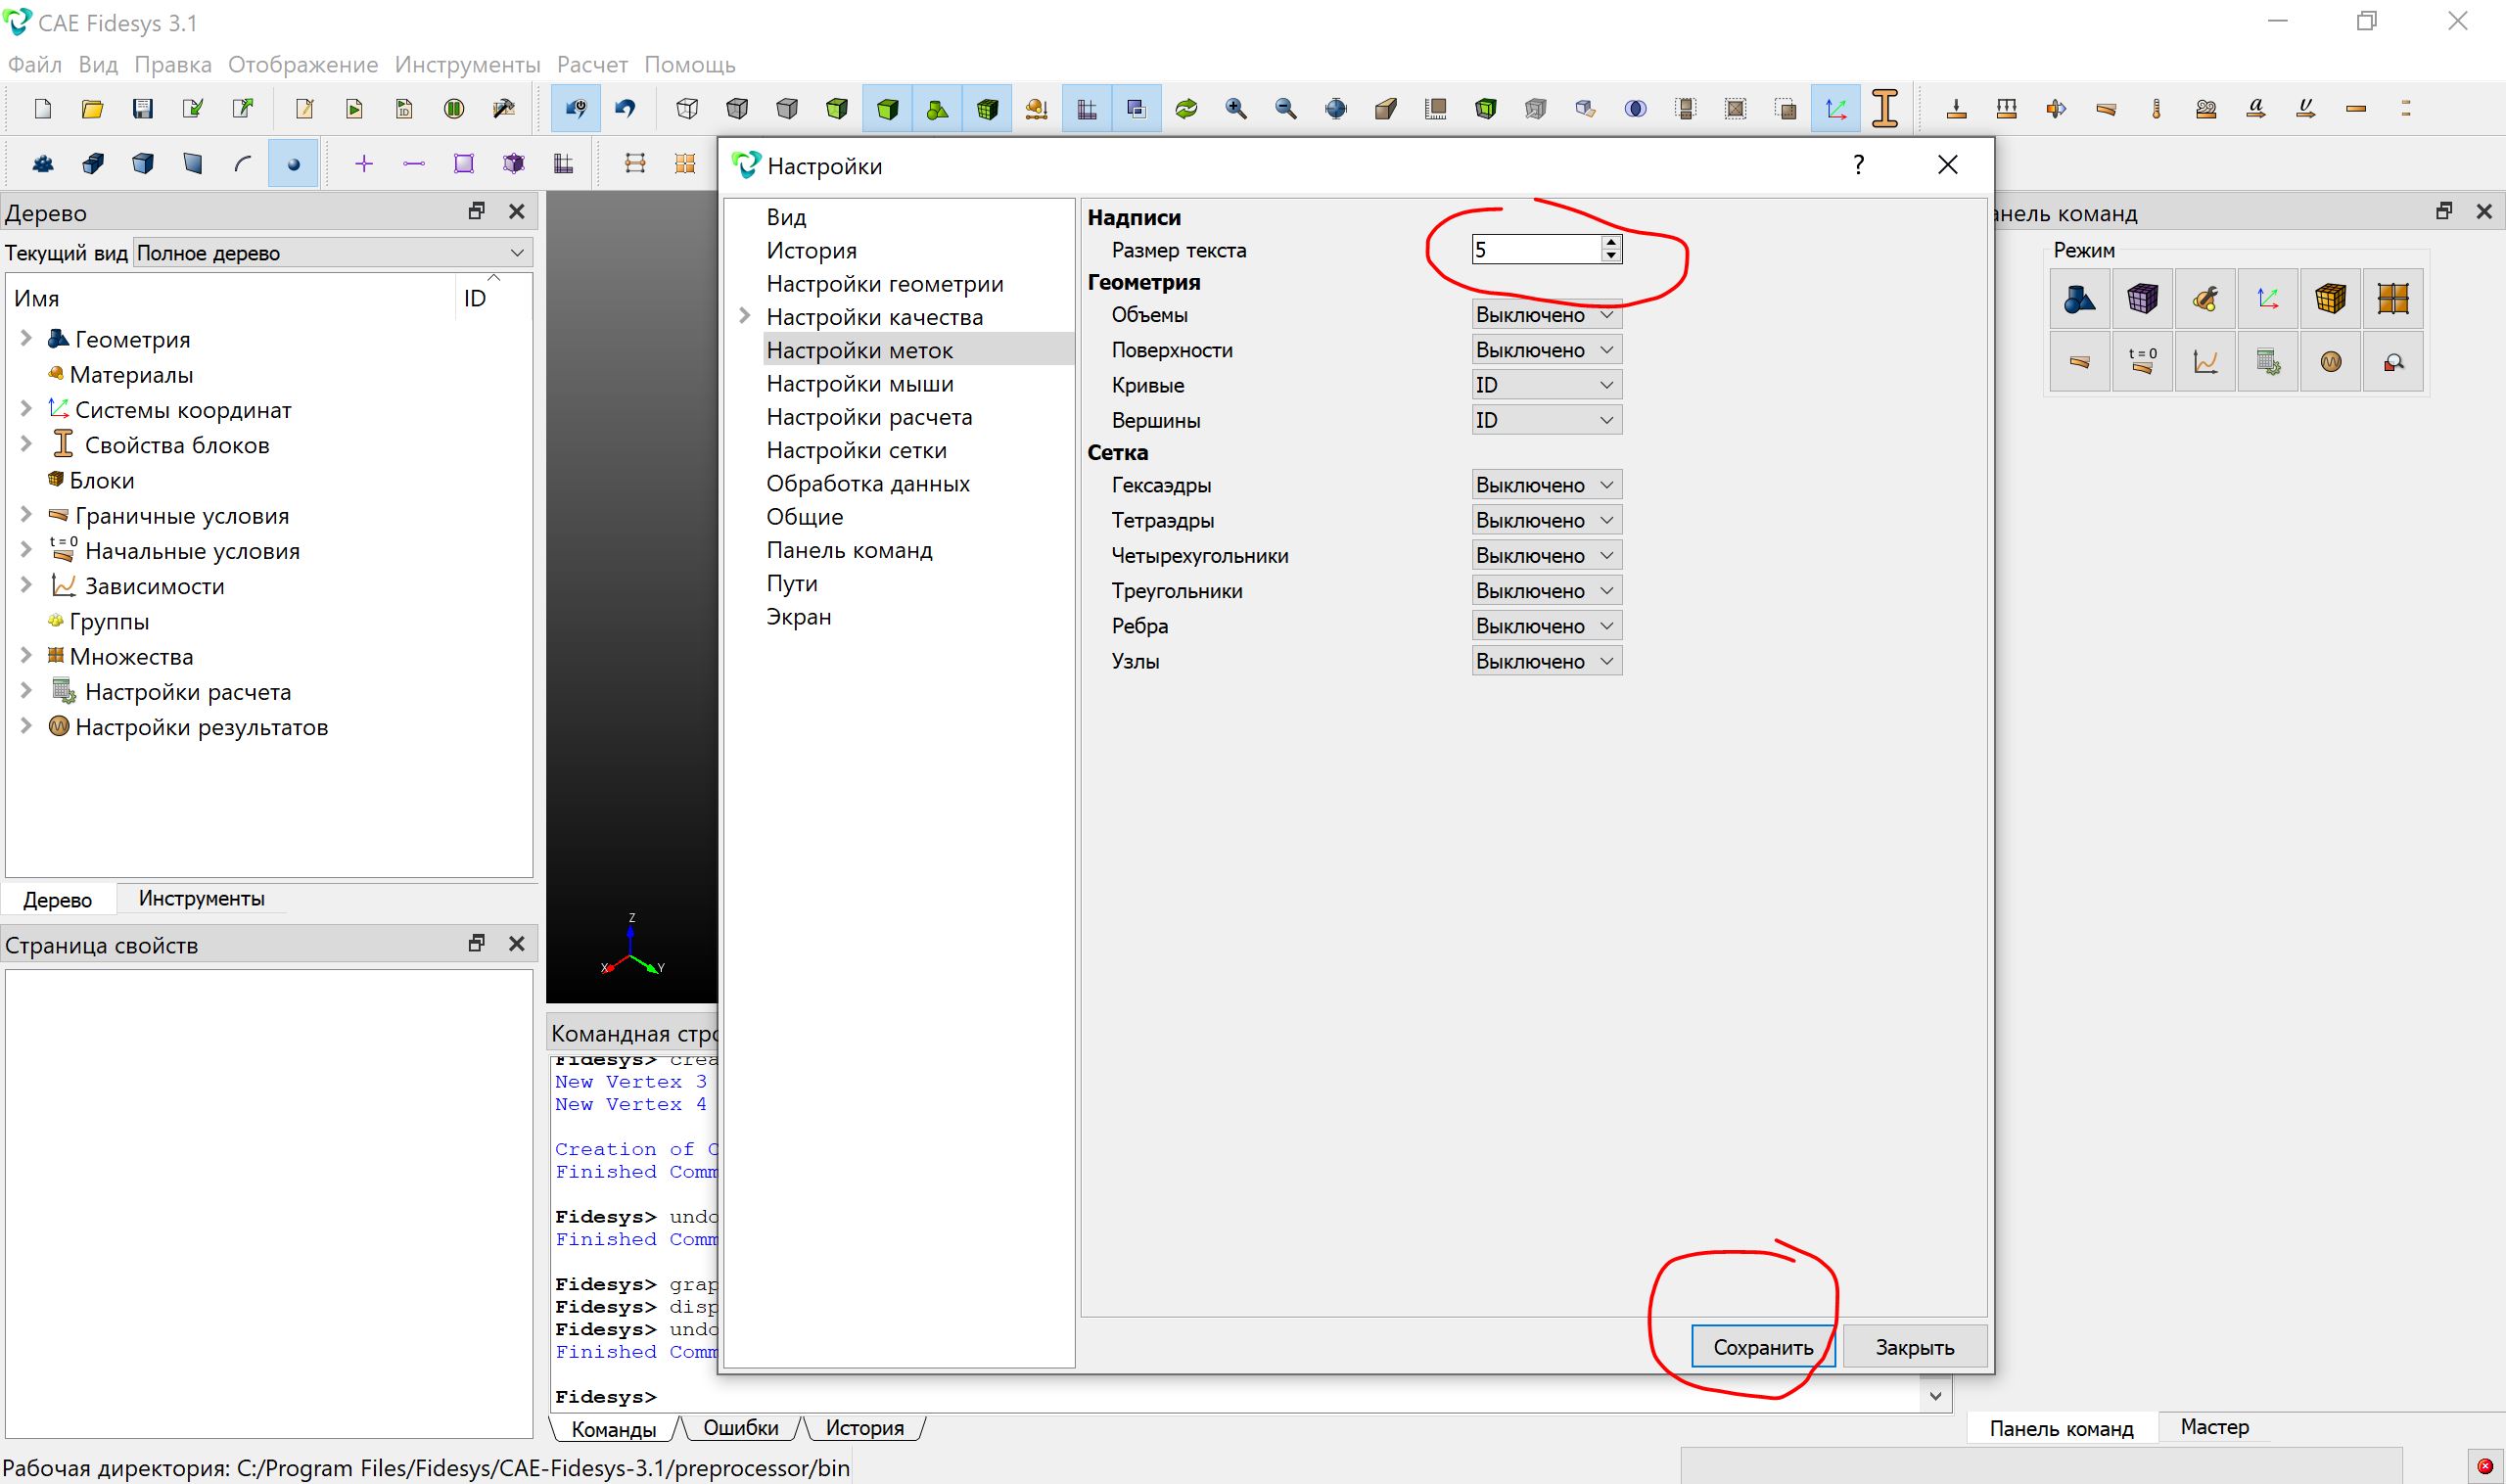2506x1484 pixels.
Task: Open calculation settings calculator gear icon
Action: click(x=2268, y=361)
